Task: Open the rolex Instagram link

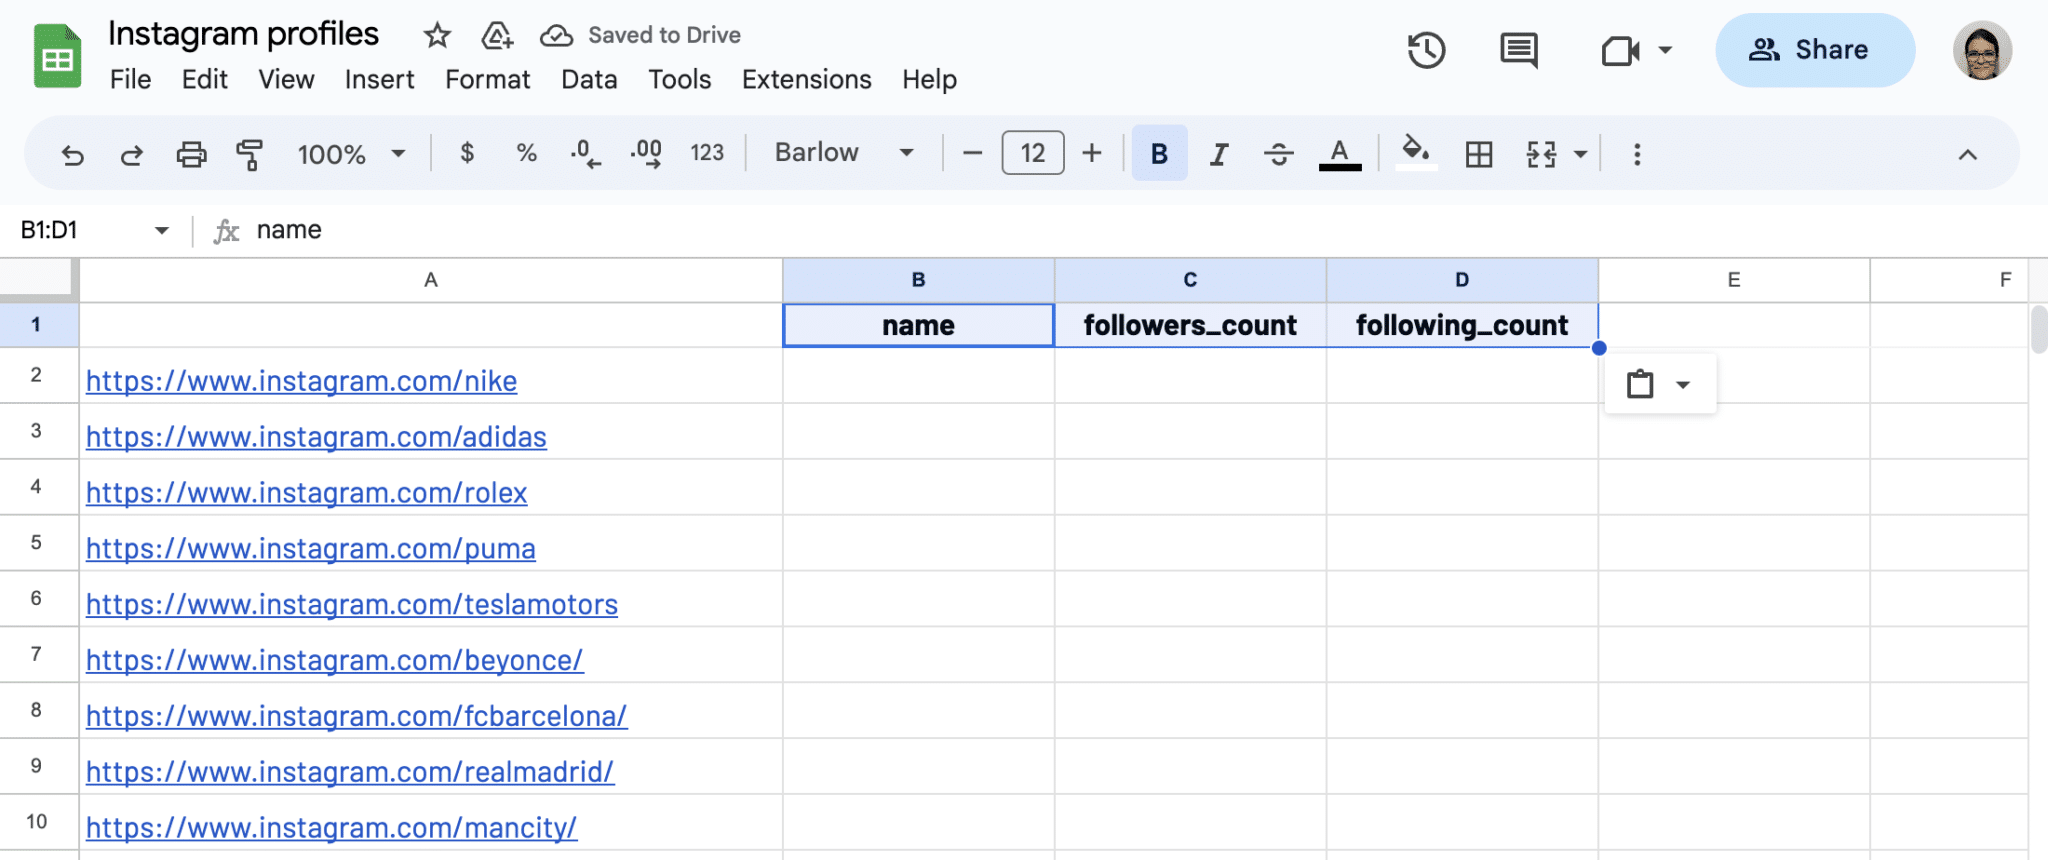Action: [306, 493]
